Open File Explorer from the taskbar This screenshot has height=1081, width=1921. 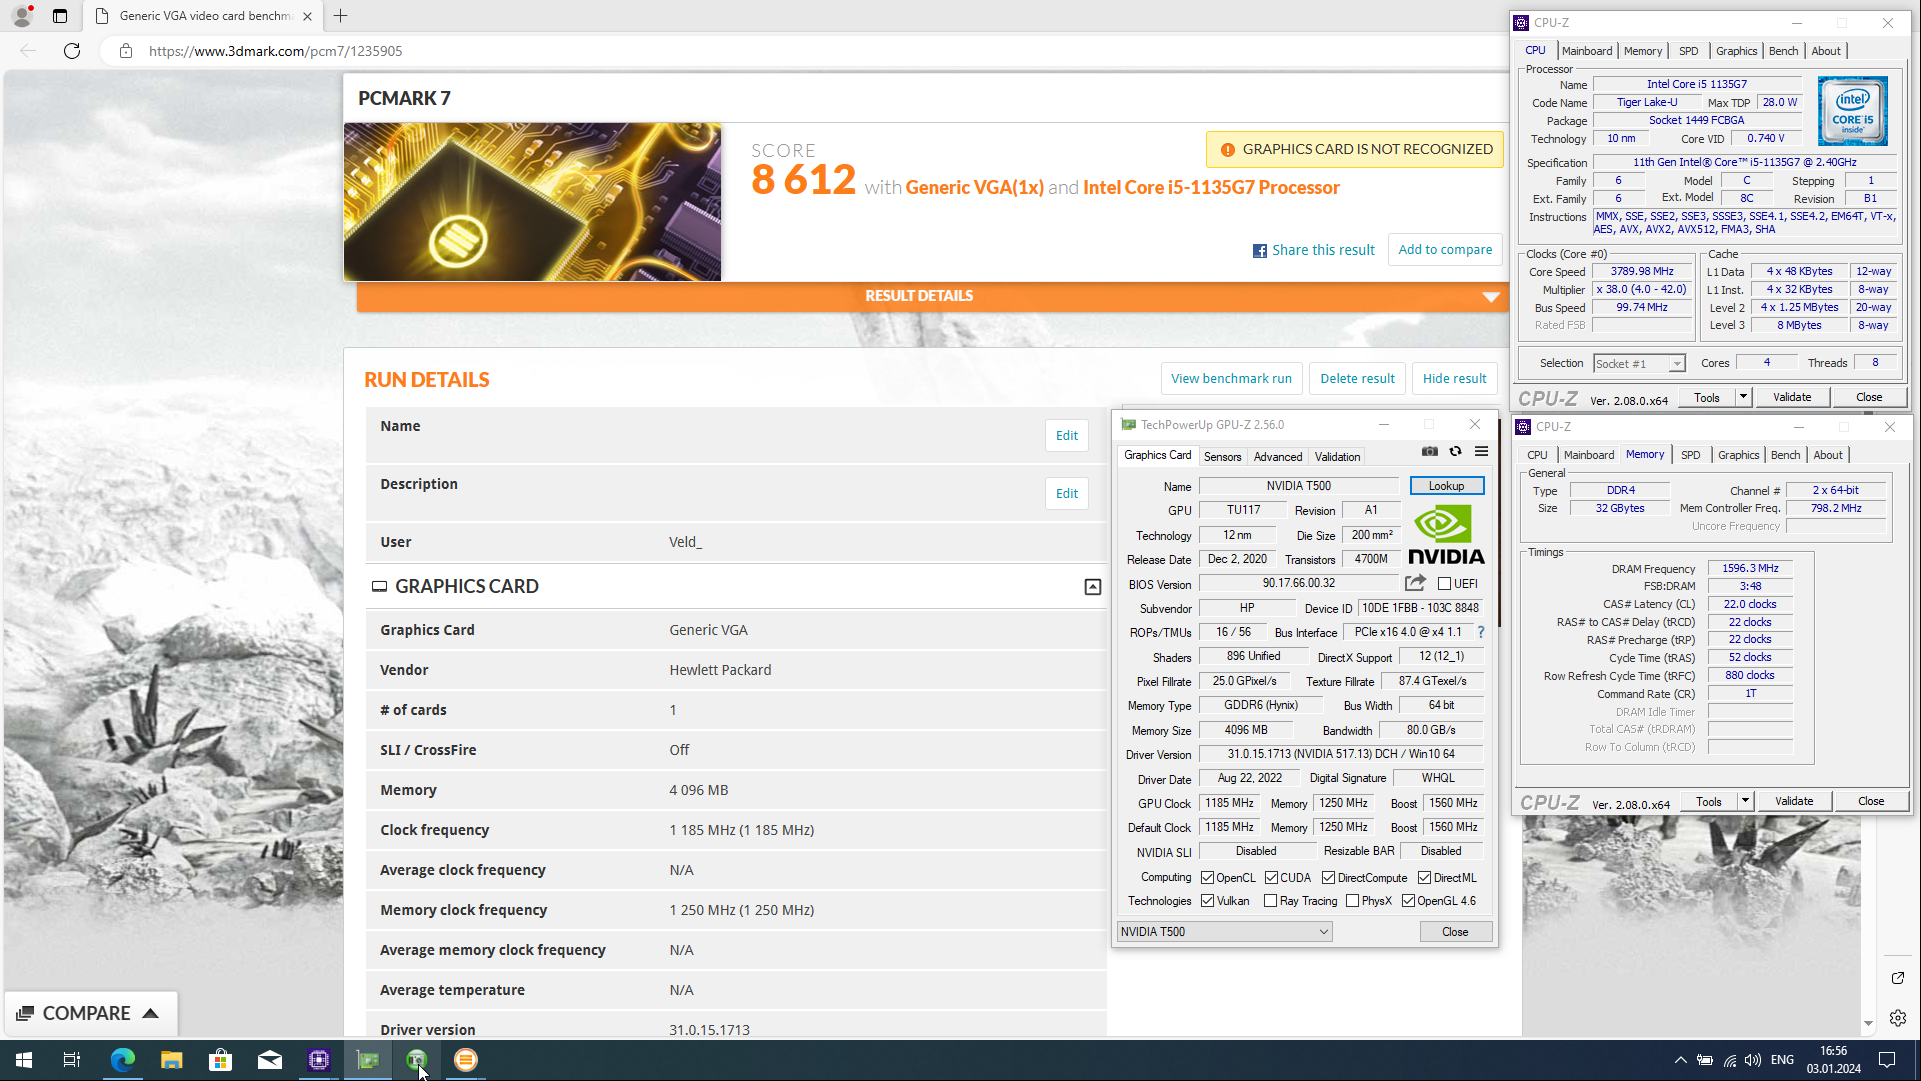click(171, 1060)
